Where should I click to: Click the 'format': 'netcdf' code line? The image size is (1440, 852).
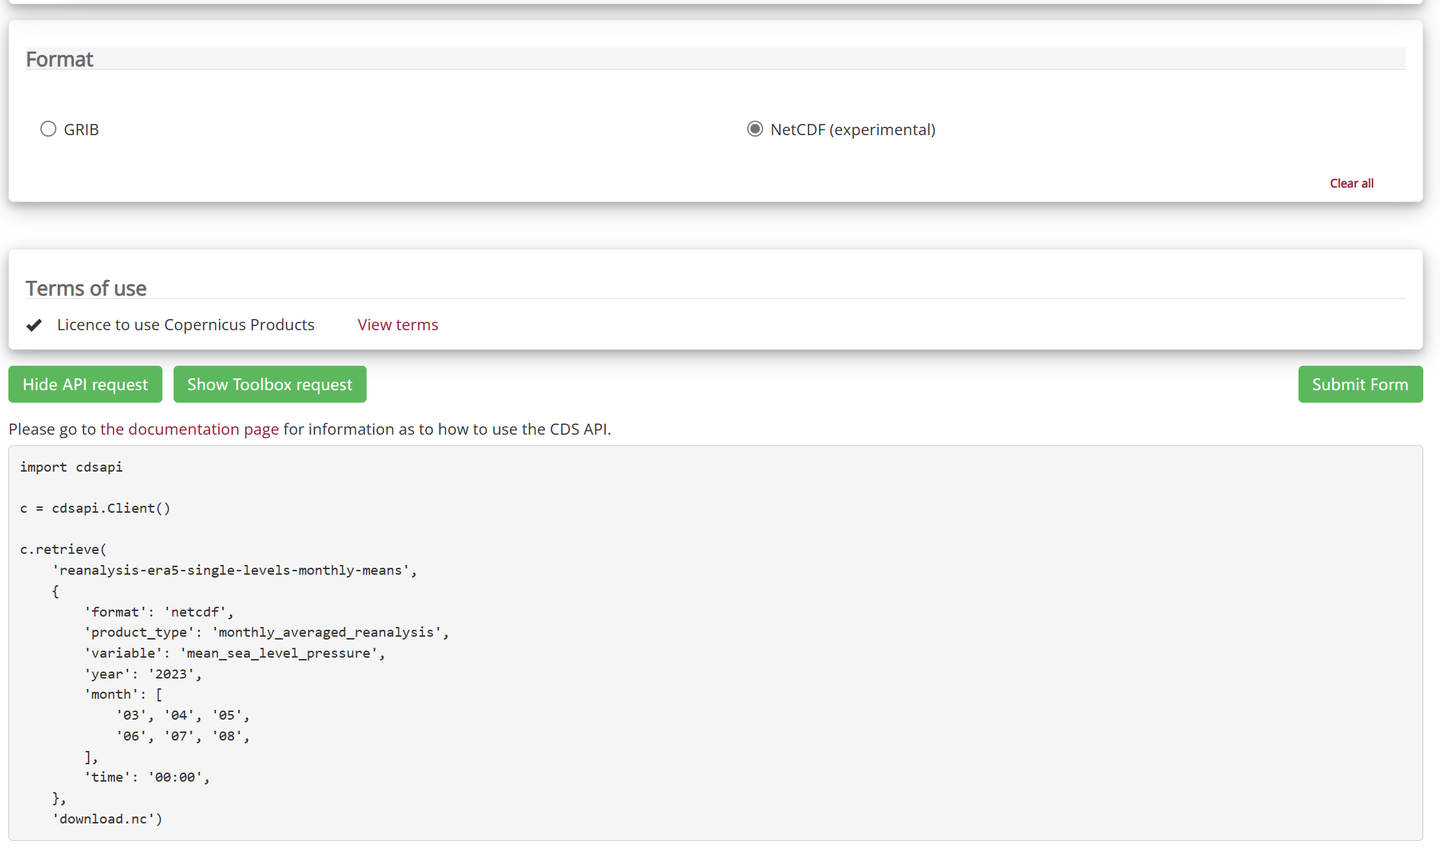pos(158,612)
